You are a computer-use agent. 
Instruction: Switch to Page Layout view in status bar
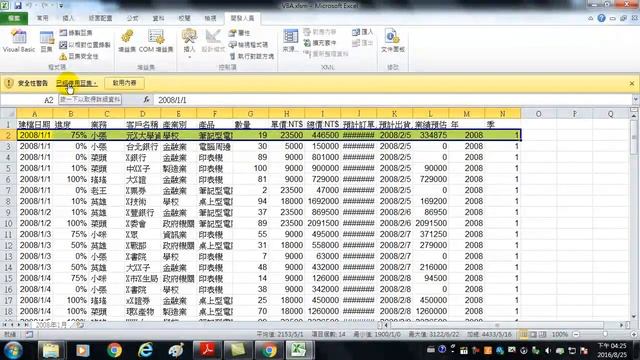(533, 334)
